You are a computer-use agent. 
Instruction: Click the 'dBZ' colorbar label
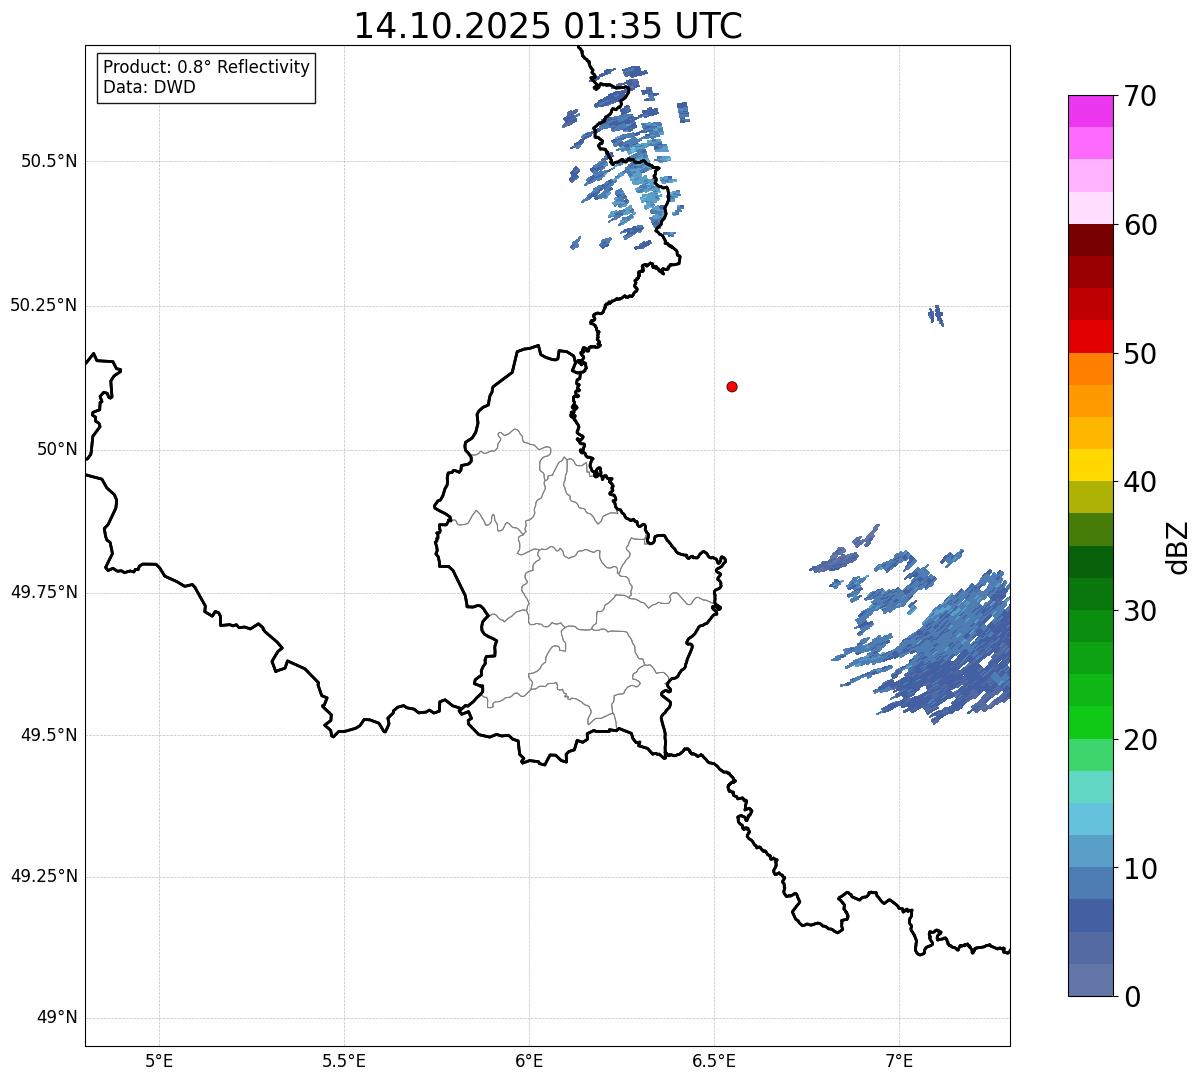(x=1178, y=547)
